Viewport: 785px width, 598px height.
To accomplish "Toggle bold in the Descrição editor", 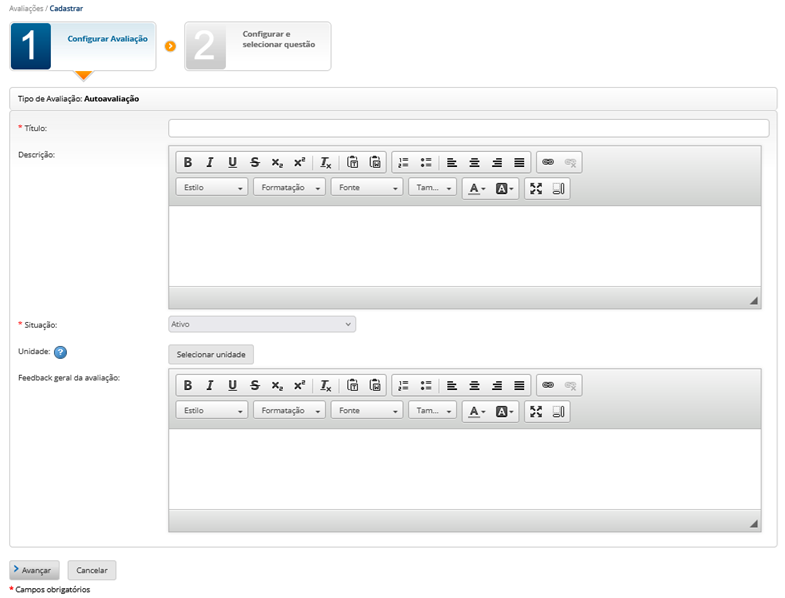I will [188, 162].
